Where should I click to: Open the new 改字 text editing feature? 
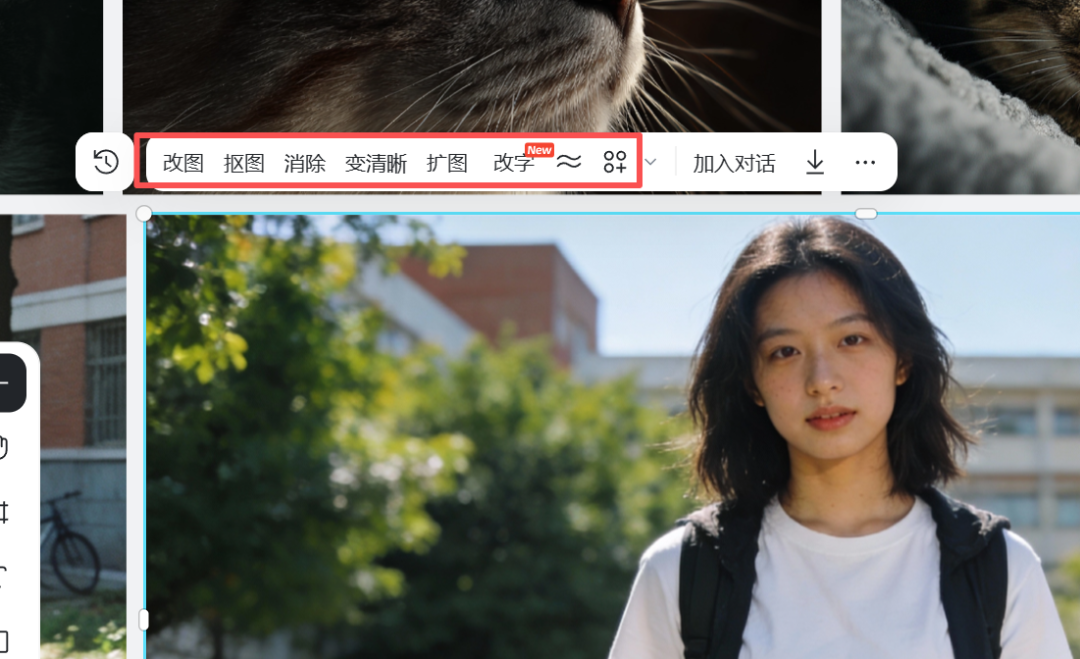tap(512, 163)
